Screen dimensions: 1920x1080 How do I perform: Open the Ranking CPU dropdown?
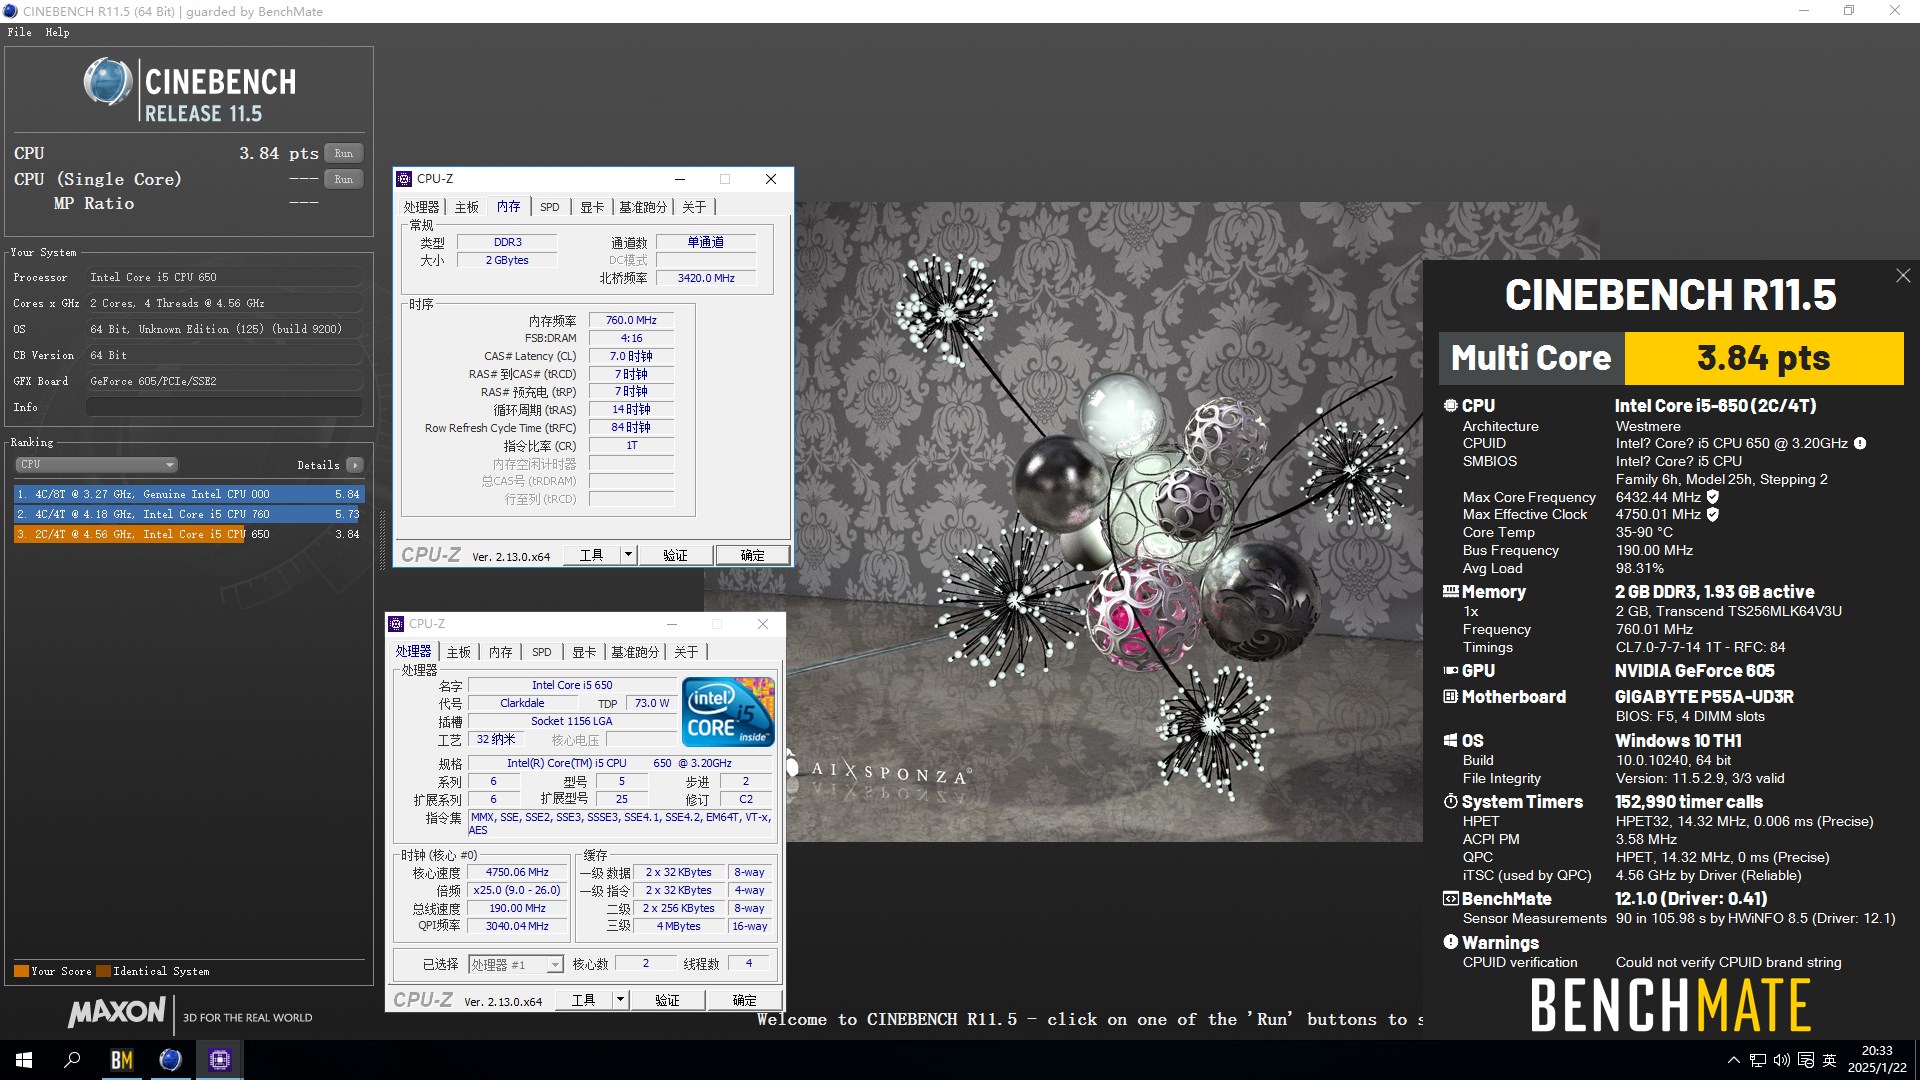click(96, 465)
